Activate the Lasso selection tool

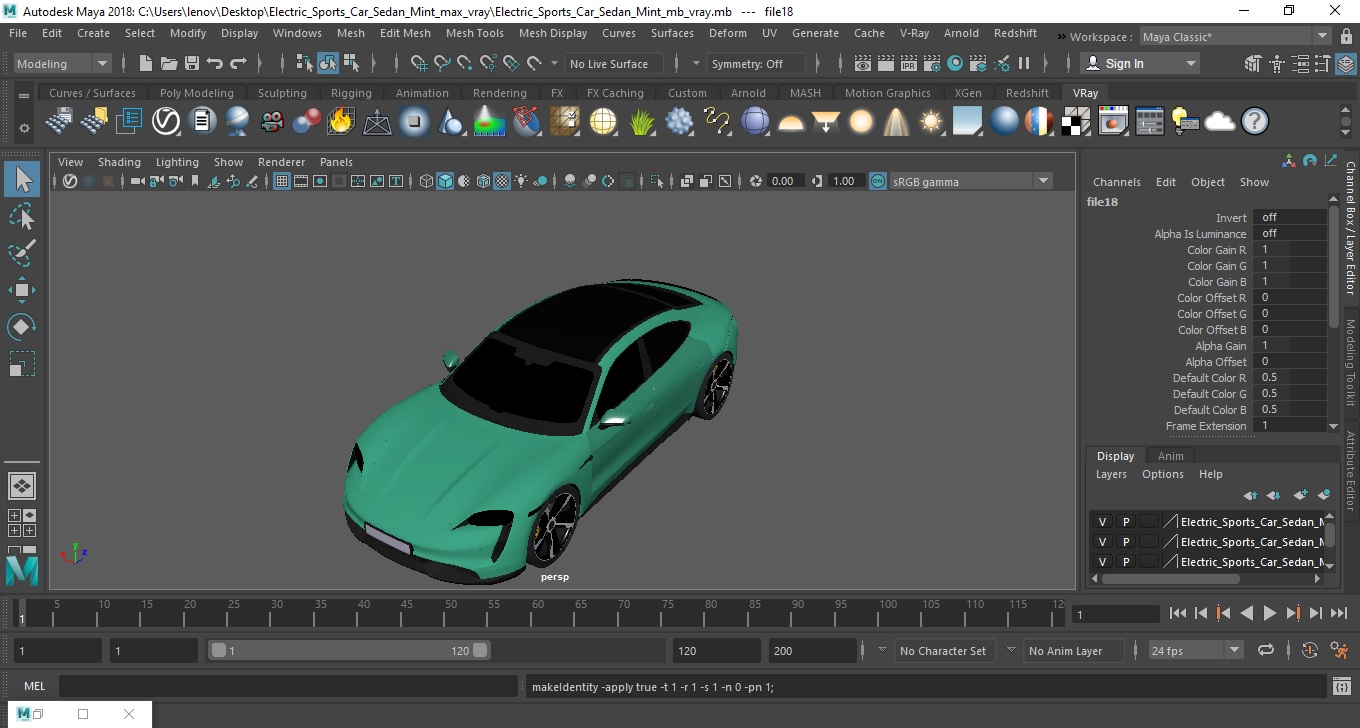pyautogui.click(x=22, y=216)
